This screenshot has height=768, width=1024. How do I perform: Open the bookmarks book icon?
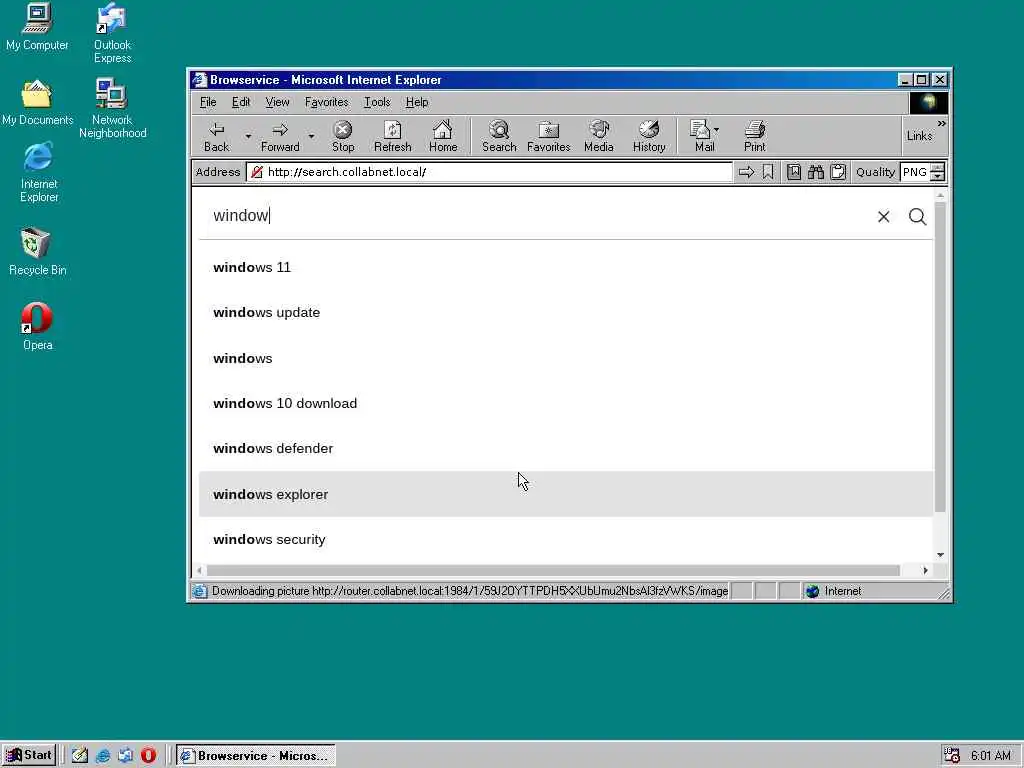pos(794,172)
